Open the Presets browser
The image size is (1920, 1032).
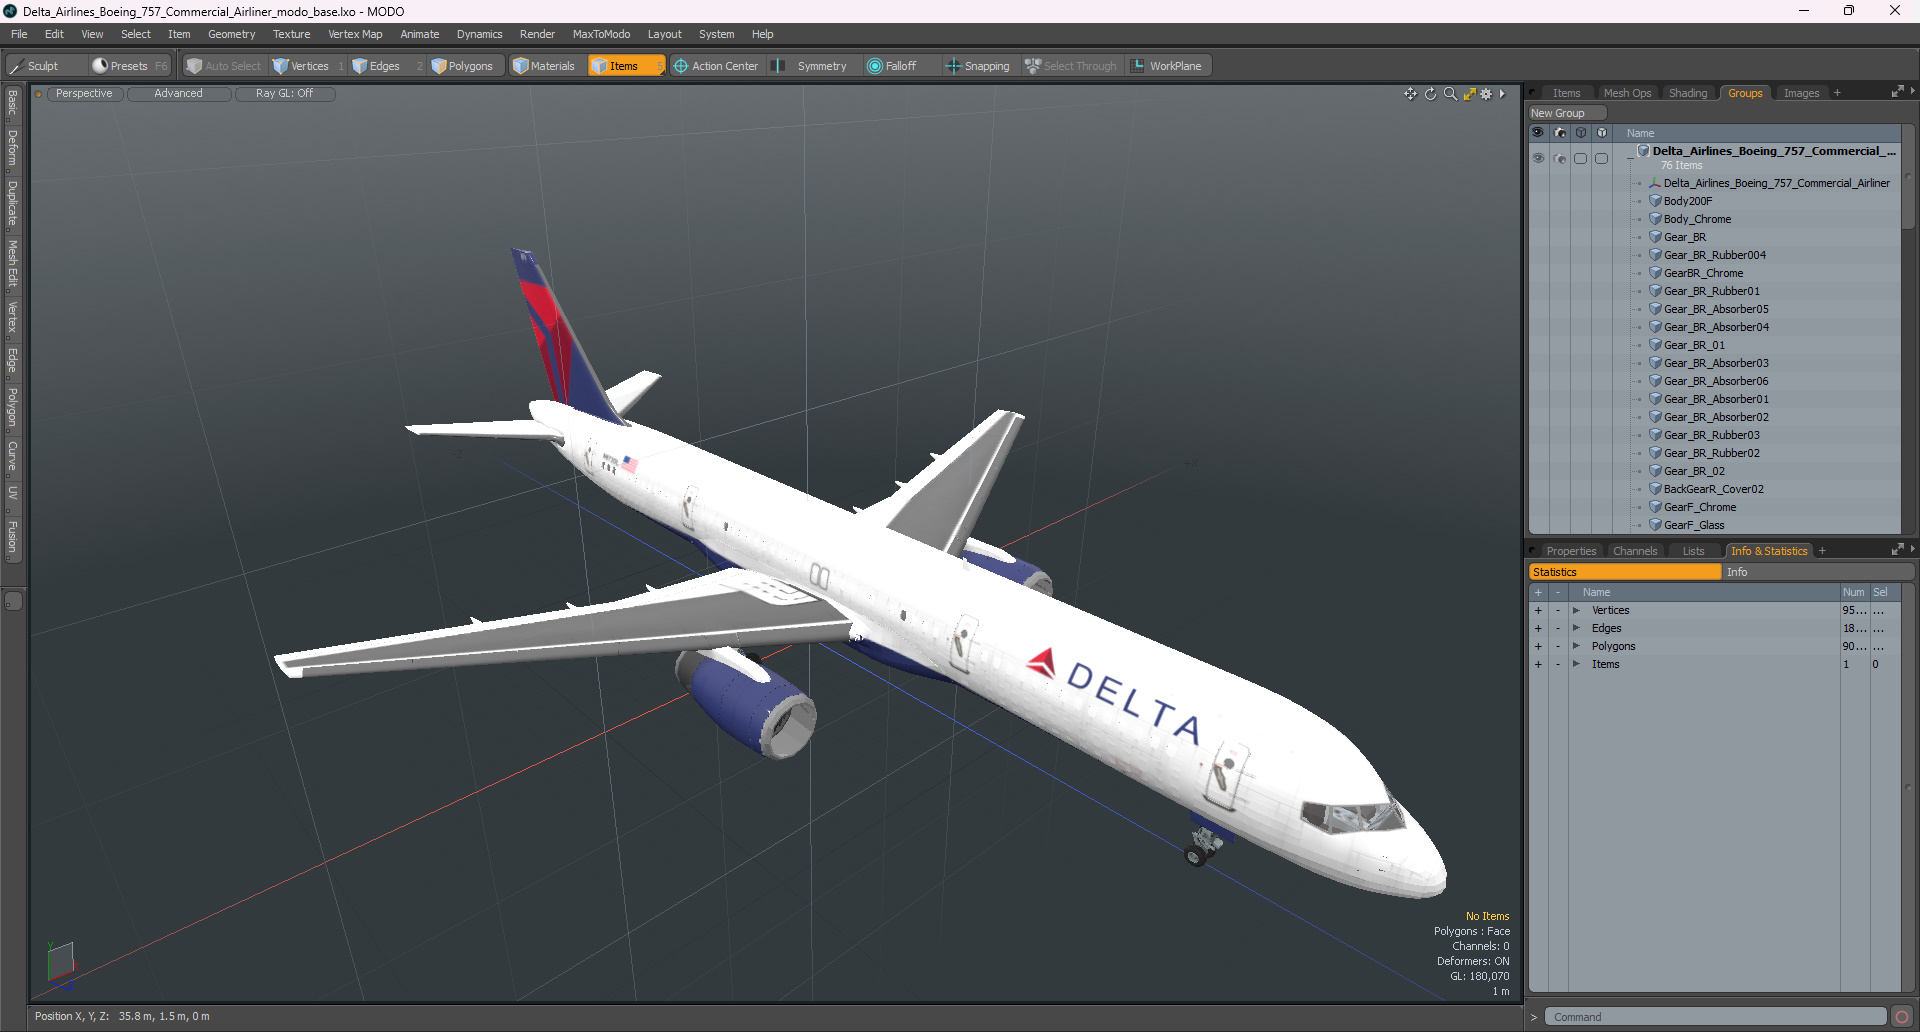(129, 66)
